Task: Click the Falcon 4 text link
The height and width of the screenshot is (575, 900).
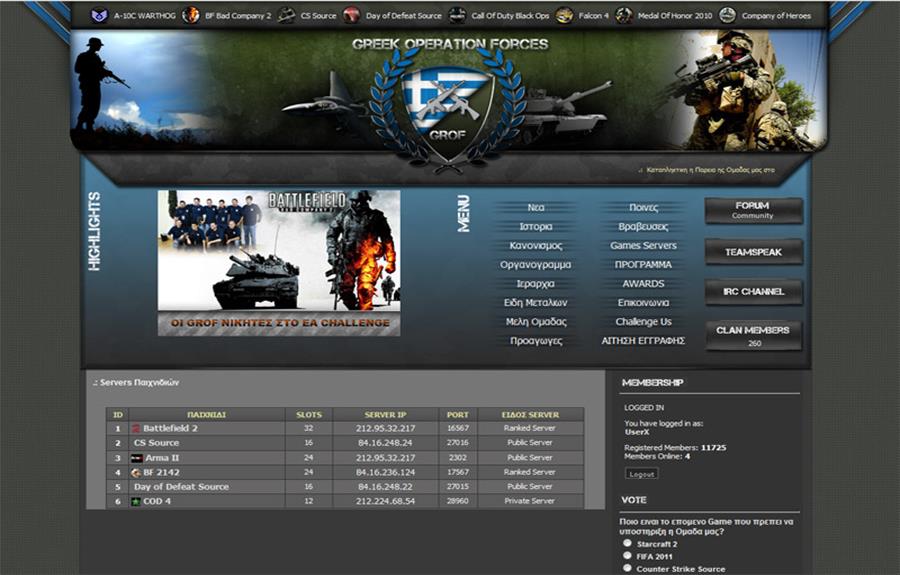Action: (x=593, y=16)
